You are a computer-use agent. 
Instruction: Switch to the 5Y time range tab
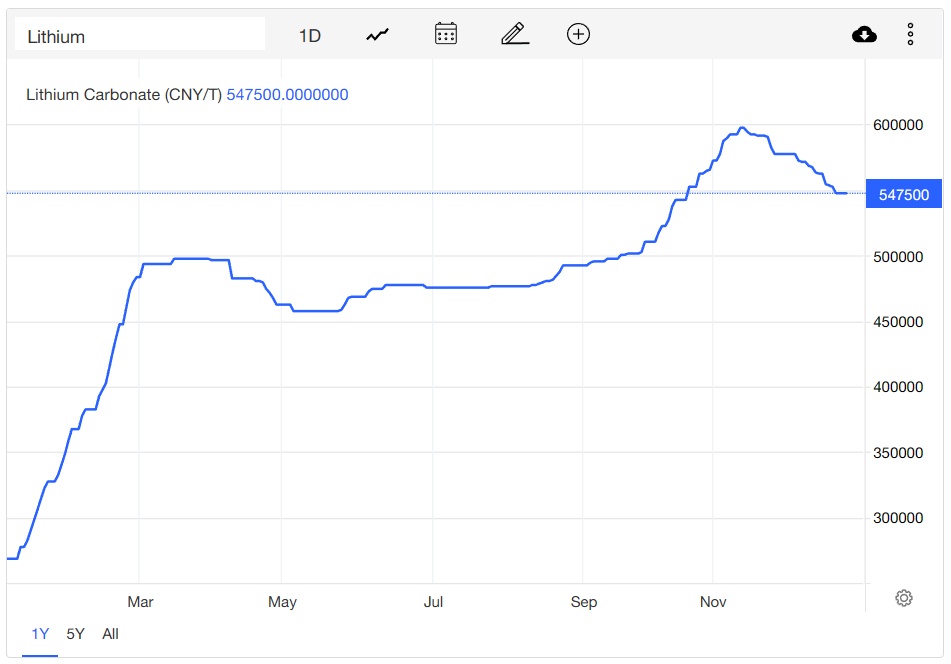pyautogui.click(x=76, y=634)
